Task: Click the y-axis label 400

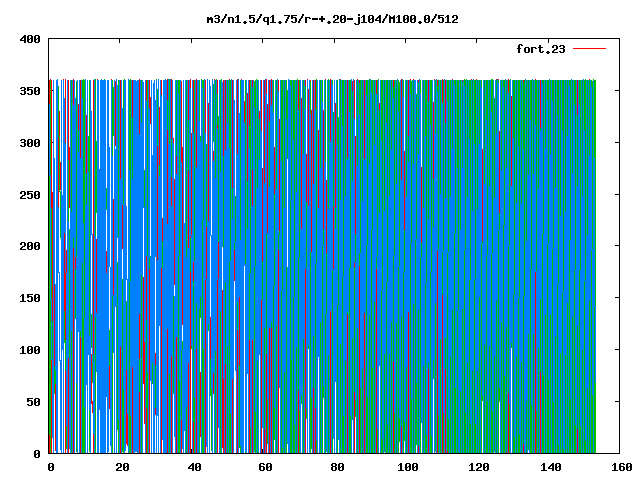Action: tap(30, 39)
